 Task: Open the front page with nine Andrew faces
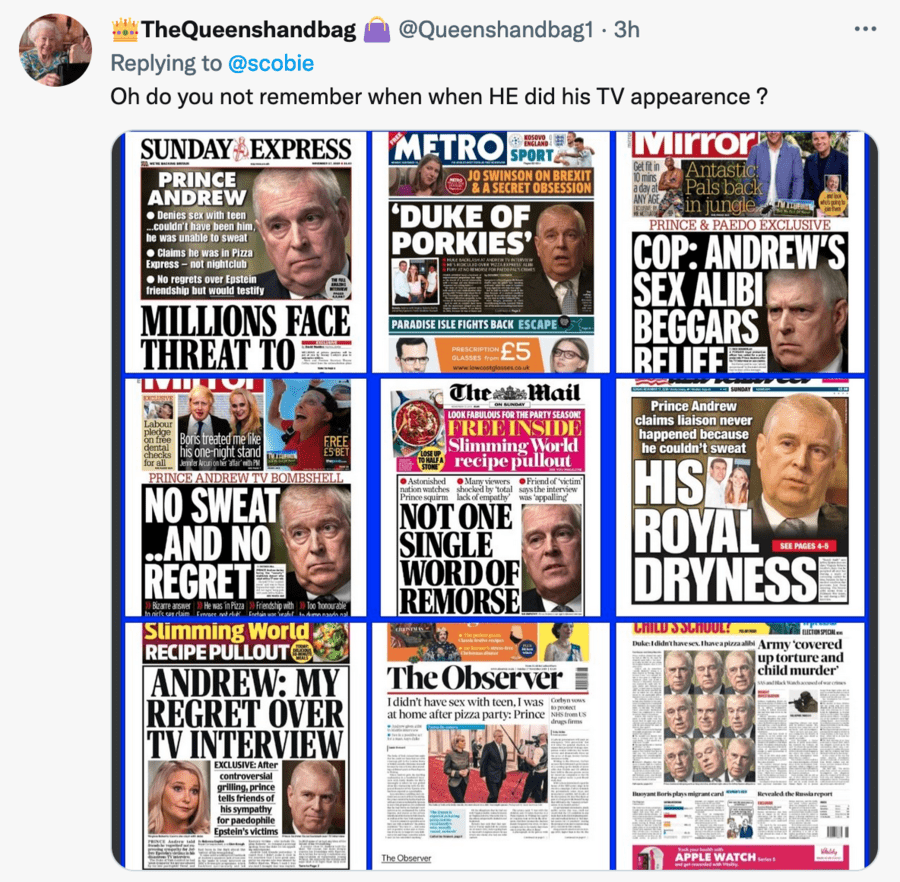coord(740,746)
